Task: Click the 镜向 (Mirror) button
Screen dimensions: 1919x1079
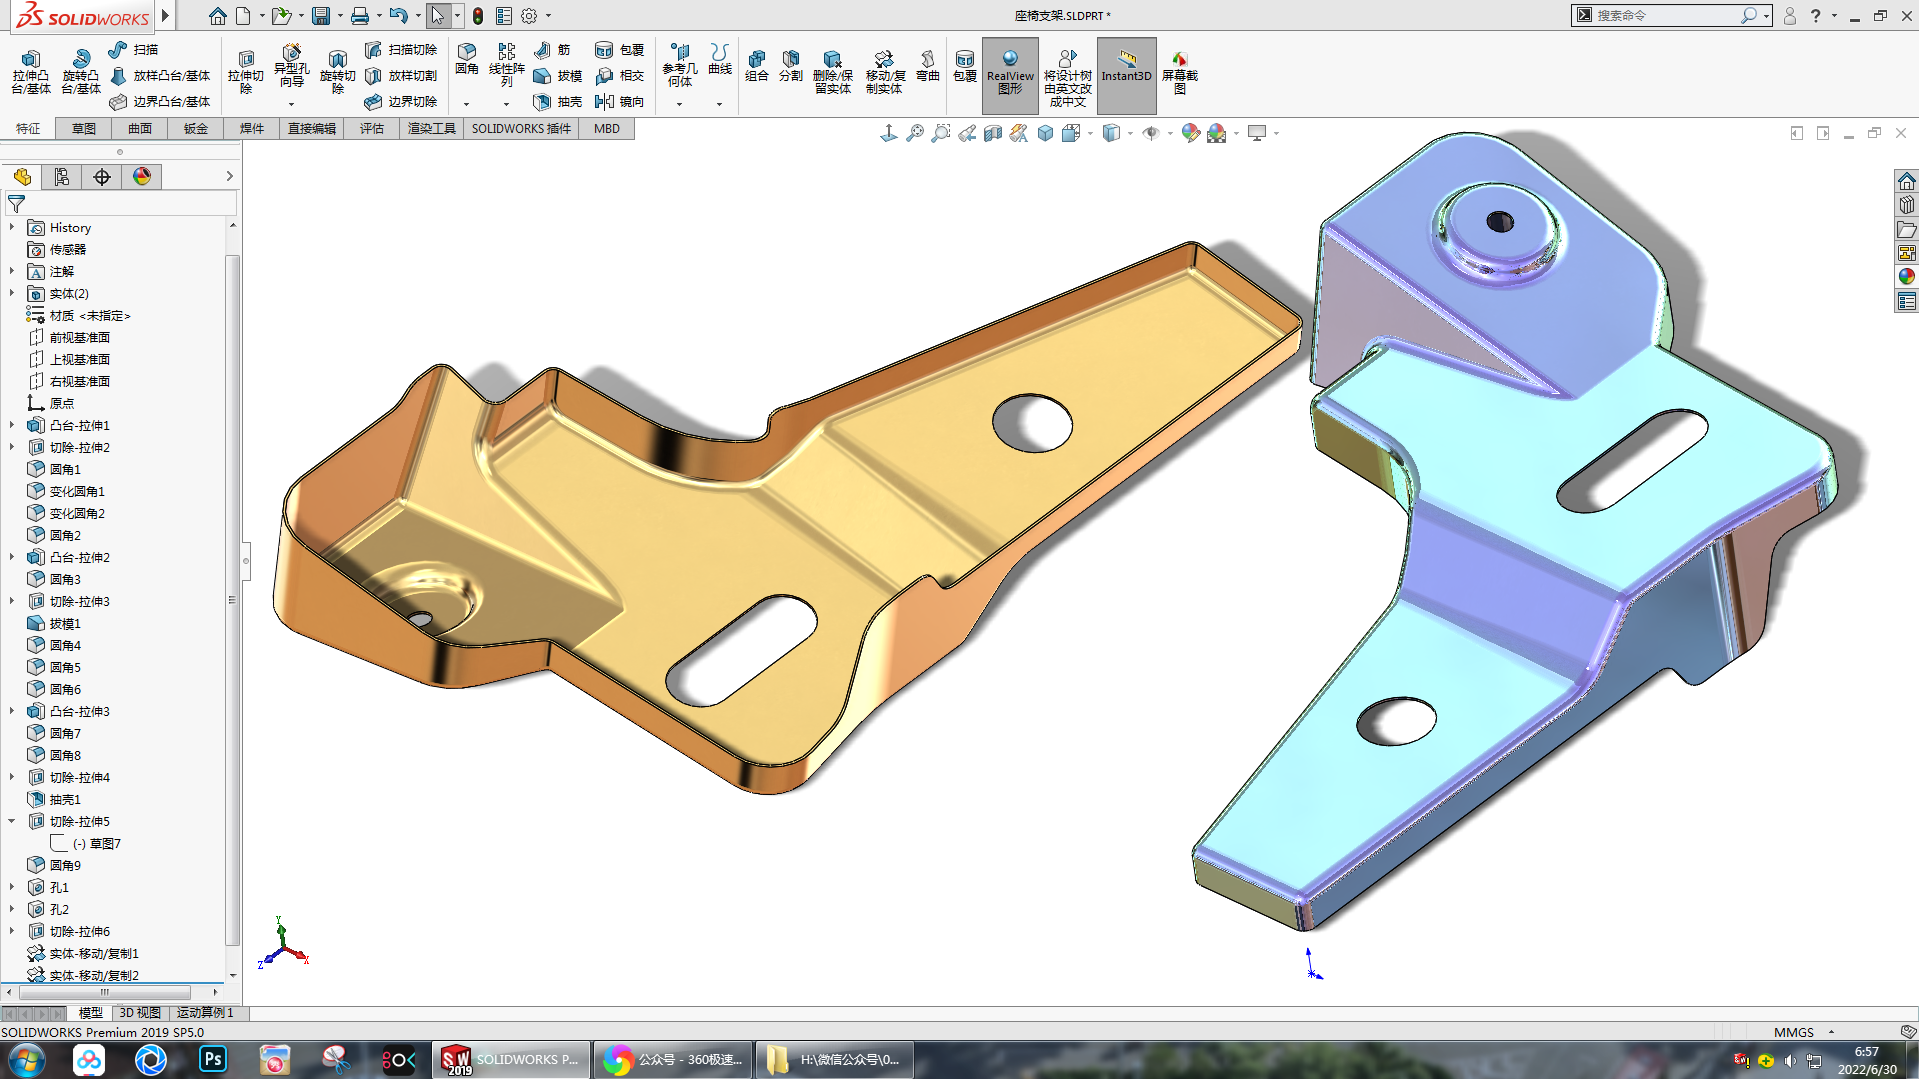Action: click(620, 102)
